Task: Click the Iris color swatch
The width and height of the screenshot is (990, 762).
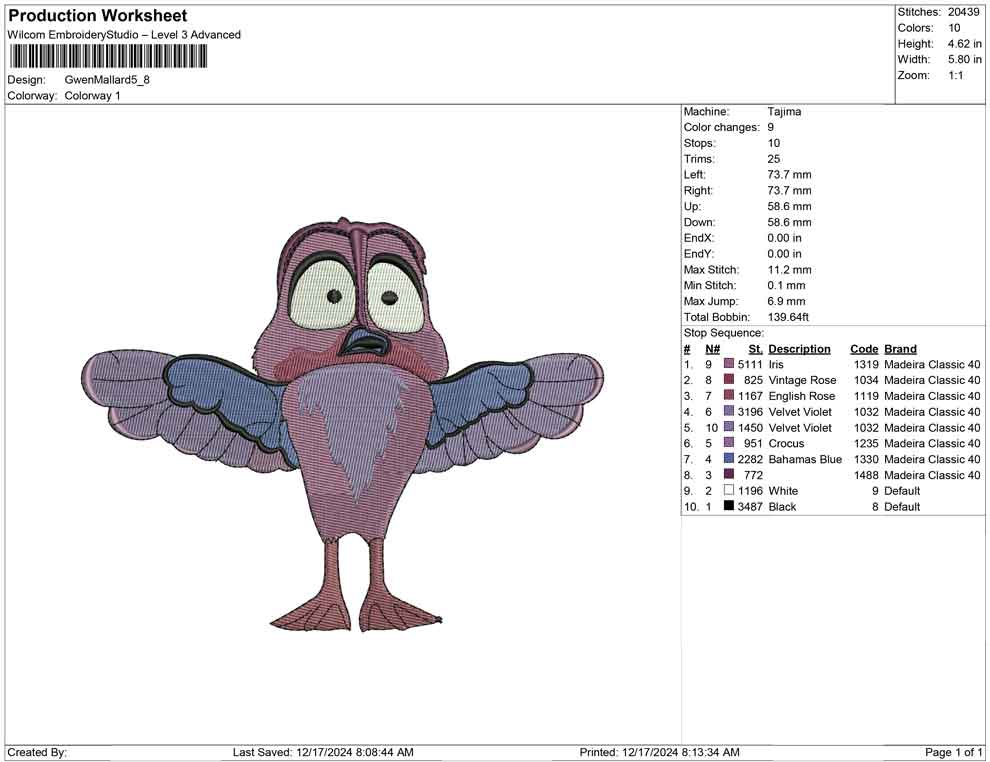Action: [x=729, y=364]
